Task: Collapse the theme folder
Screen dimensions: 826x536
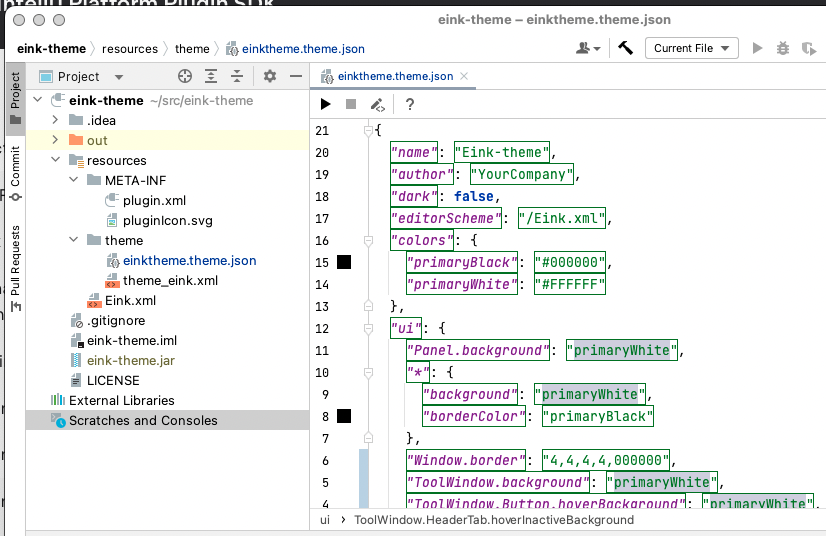Action: tap(74, 239)
